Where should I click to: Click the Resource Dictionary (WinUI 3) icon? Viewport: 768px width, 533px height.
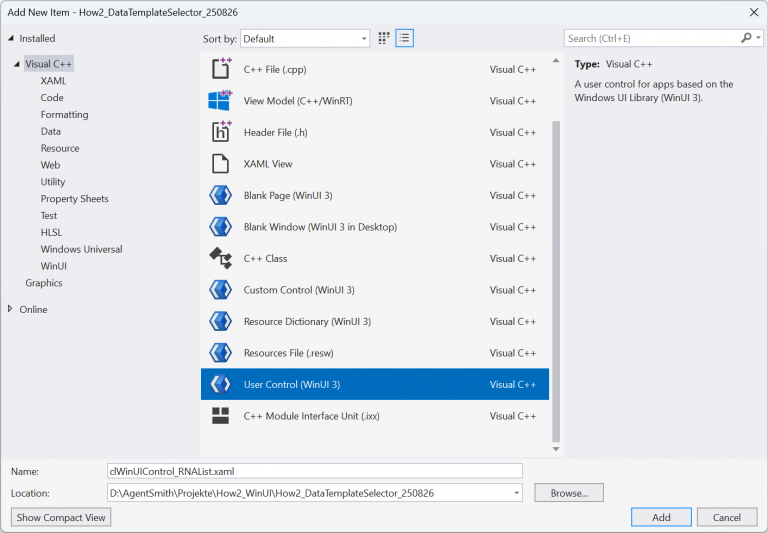[x=220, y=321]
